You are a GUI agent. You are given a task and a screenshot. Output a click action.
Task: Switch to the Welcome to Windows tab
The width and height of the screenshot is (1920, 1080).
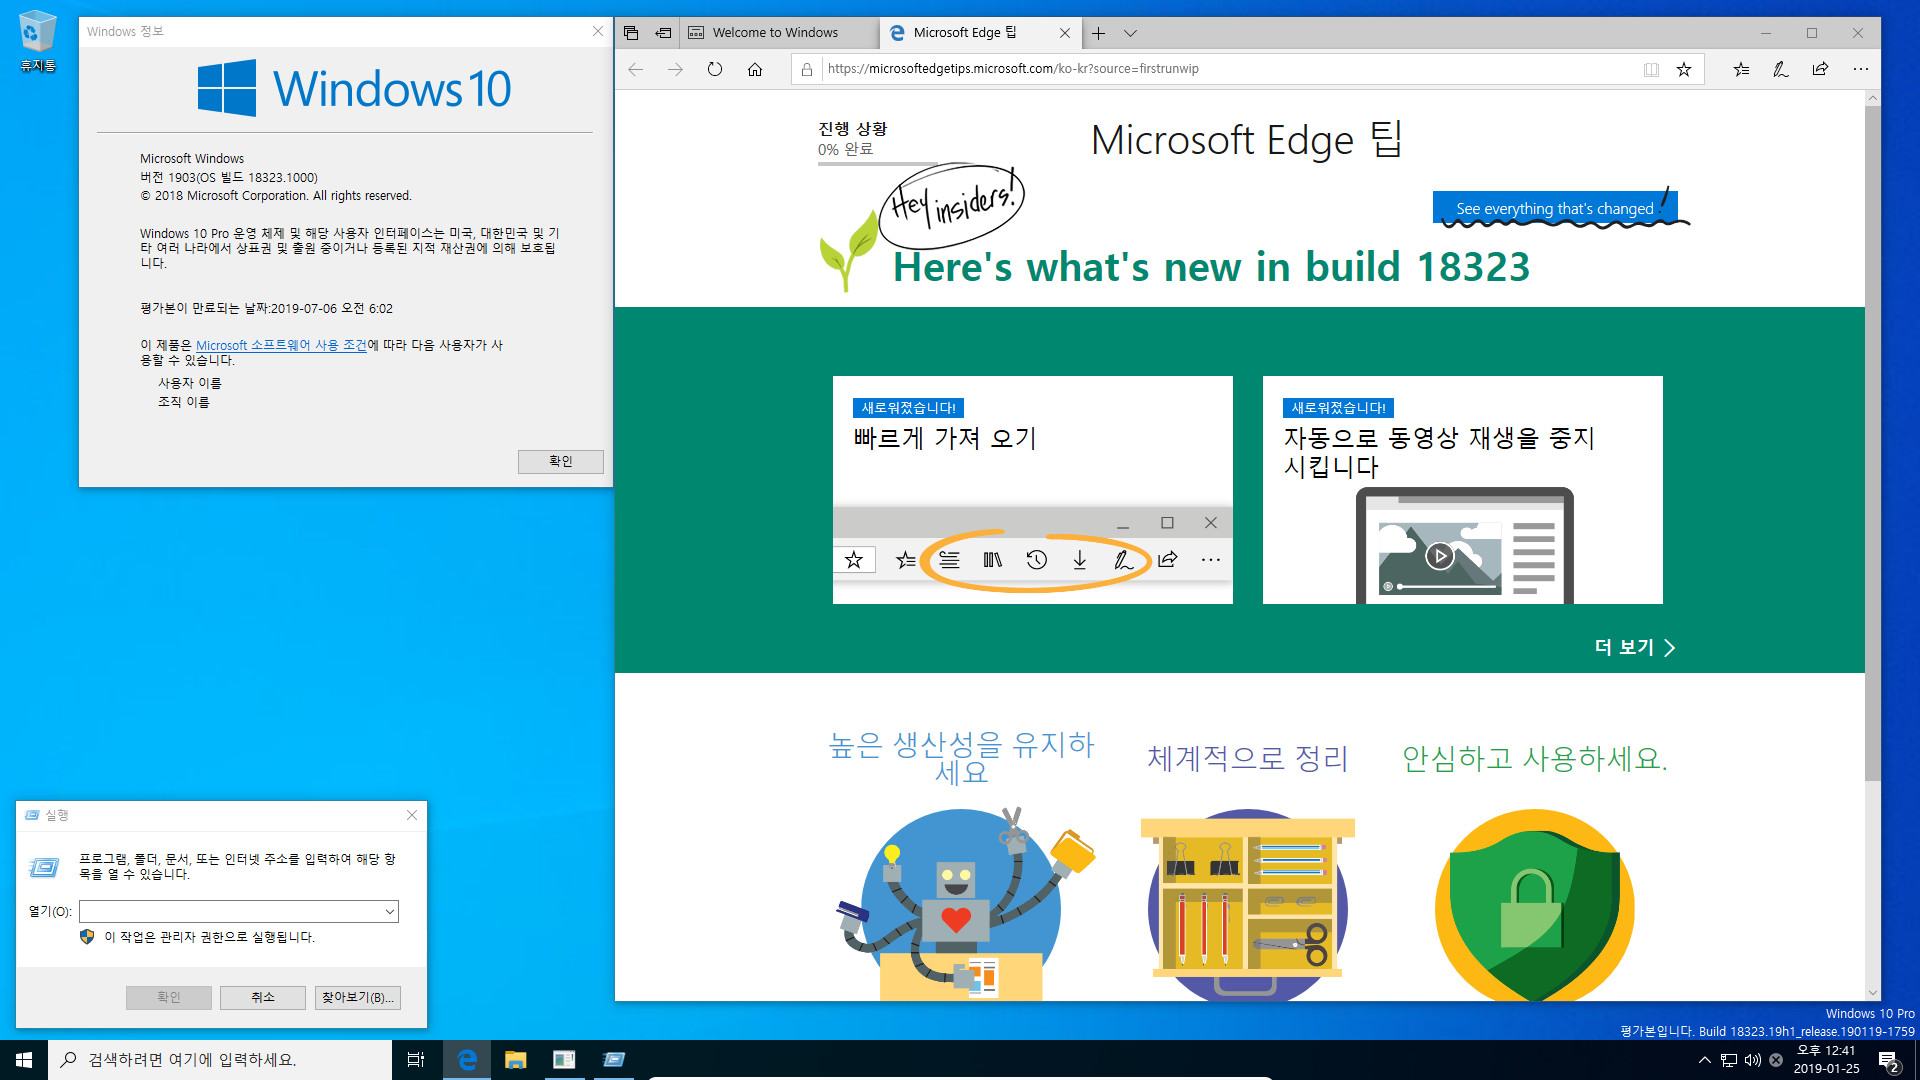(780, 33)
